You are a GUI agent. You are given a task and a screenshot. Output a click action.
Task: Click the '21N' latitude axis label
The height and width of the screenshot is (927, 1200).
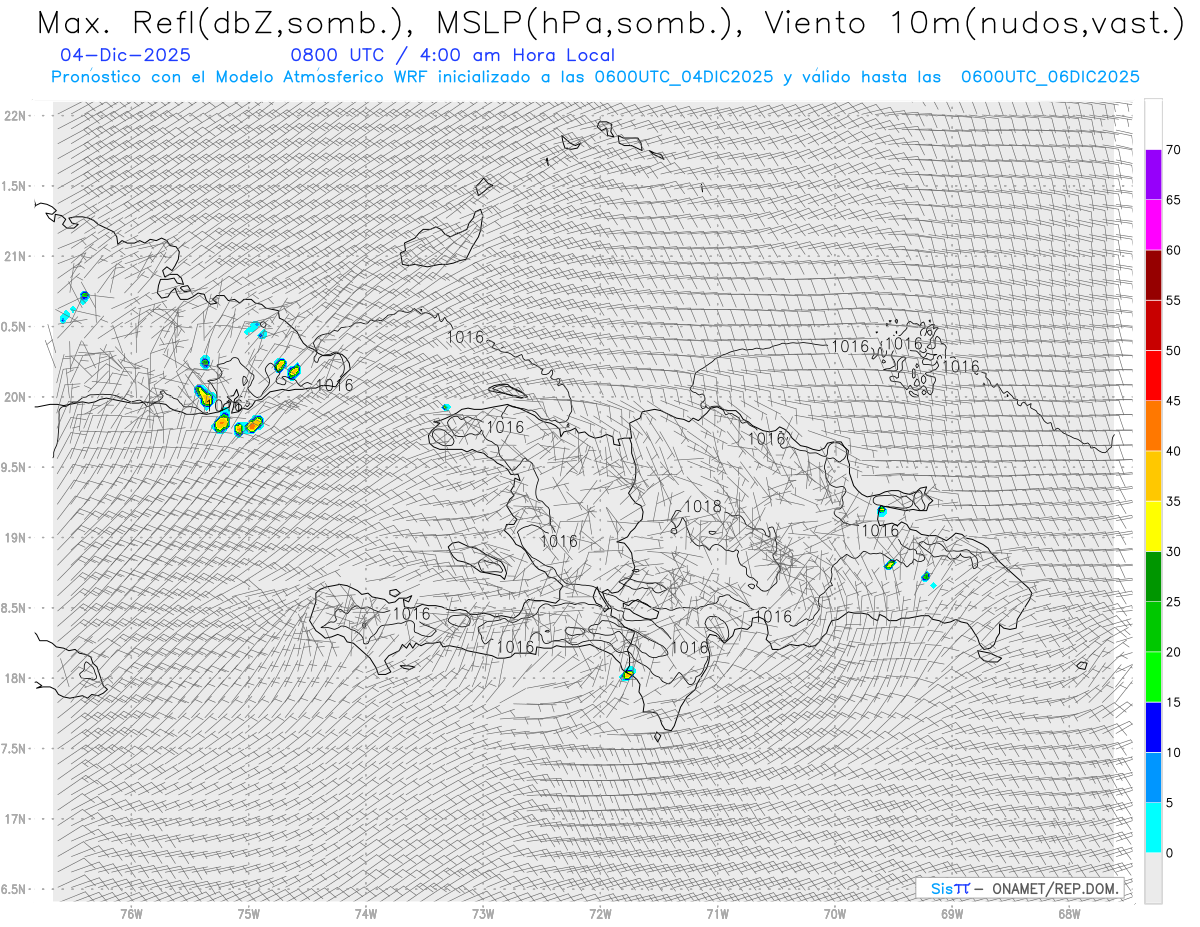(14, 256)
